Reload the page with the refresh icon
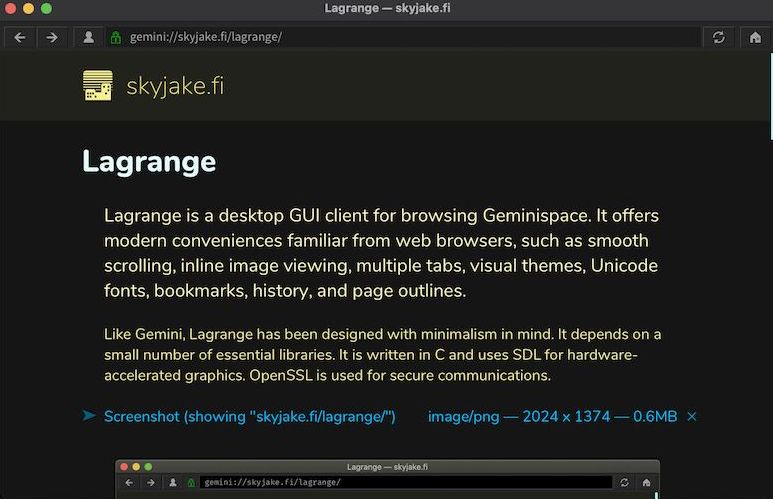The height and width of the screenshot is (499, 773). pos(718,37)
